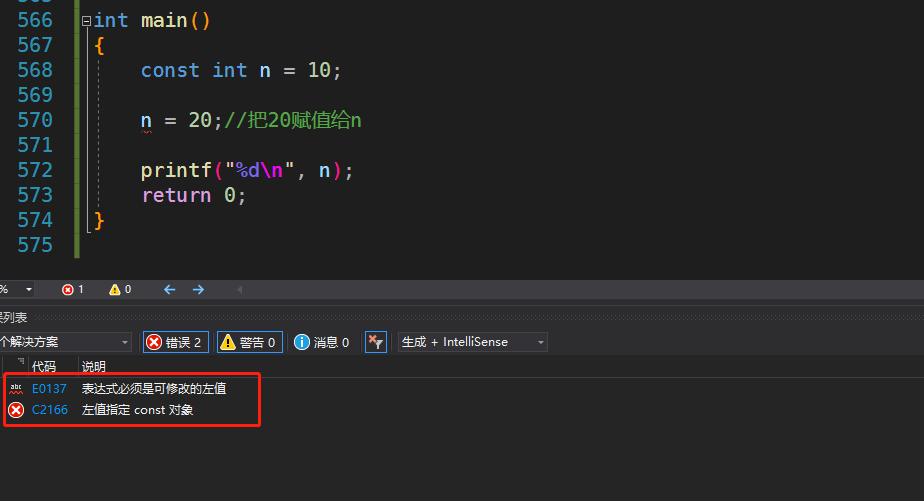The width and height of the screenshot is (924, 501).
Task: Click the red error icon beside C2166
Action: click(x=16, y=410)
